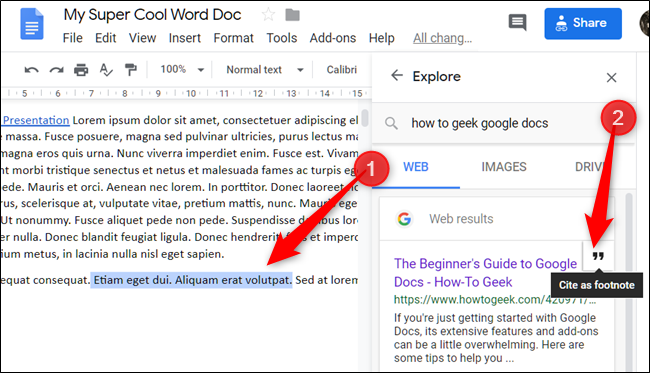Click the Explore search field text
This screenshot has width=650, height=373.
pos(480,123)
